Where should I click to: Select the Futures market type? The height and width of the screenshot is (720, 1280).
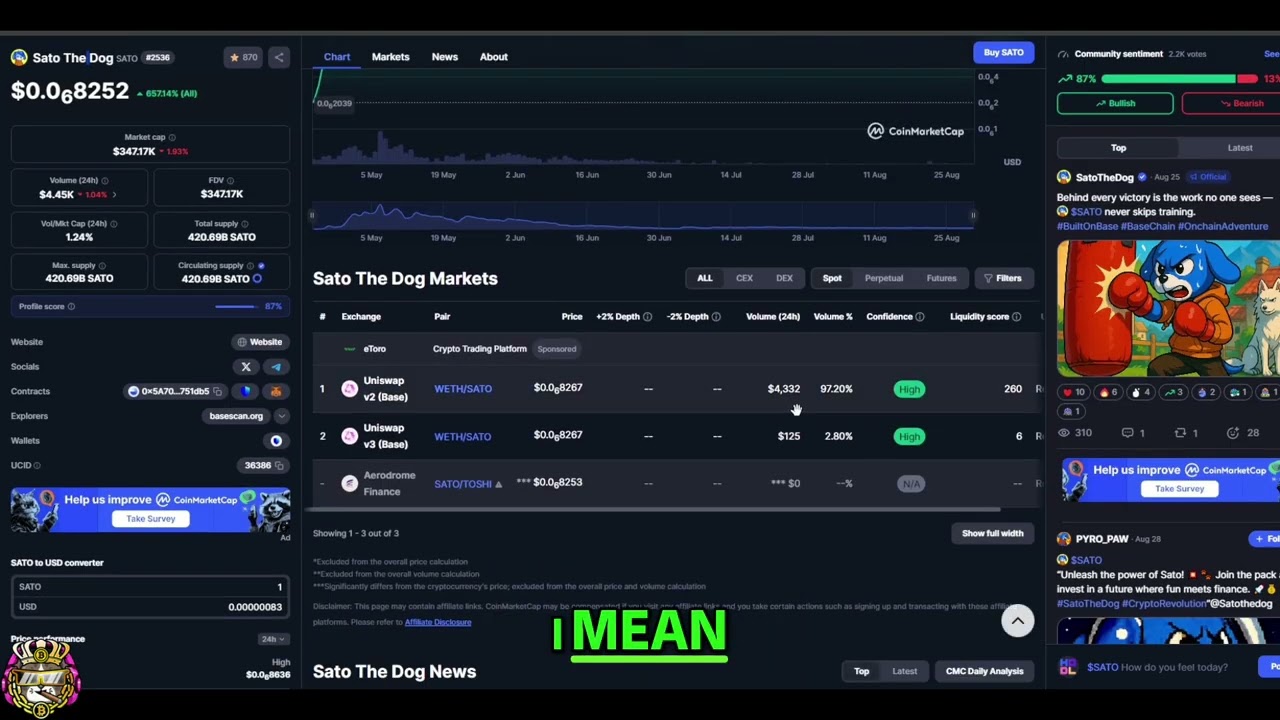coord(941,279)
